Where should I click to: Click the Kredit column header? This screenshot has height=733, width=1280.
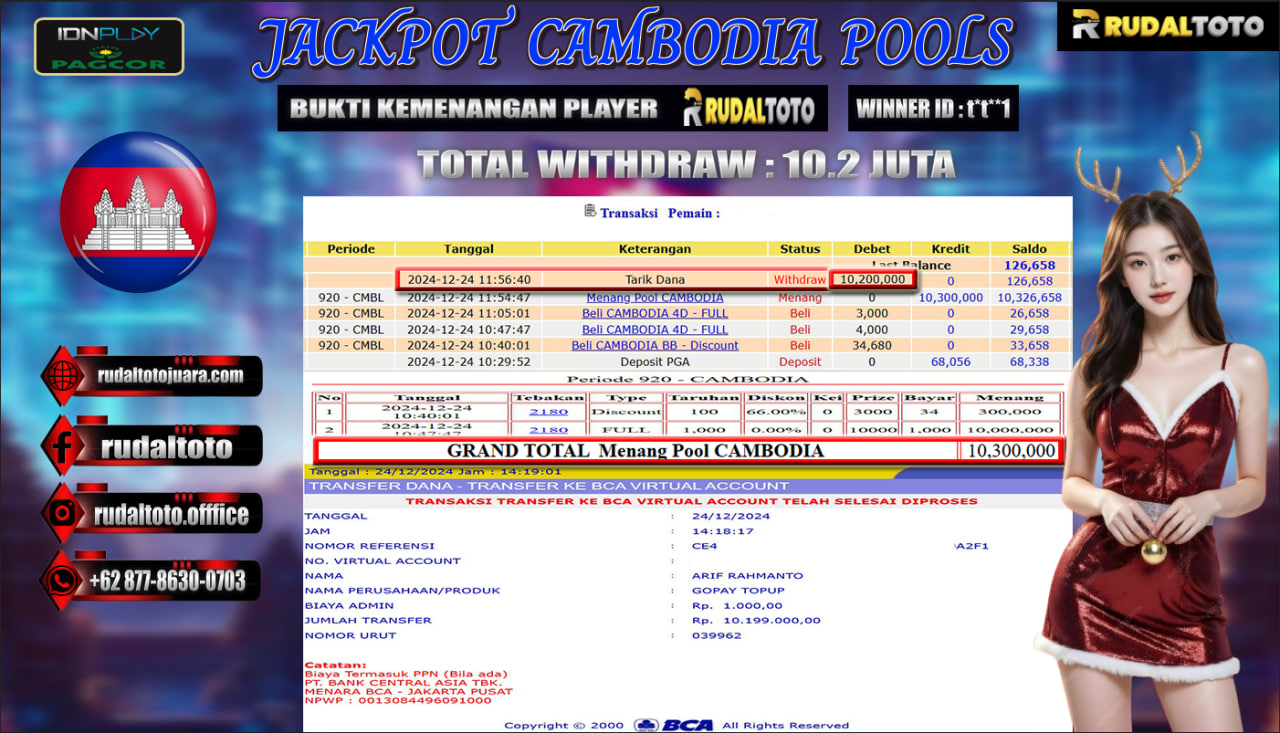click(x=950, y=249)
